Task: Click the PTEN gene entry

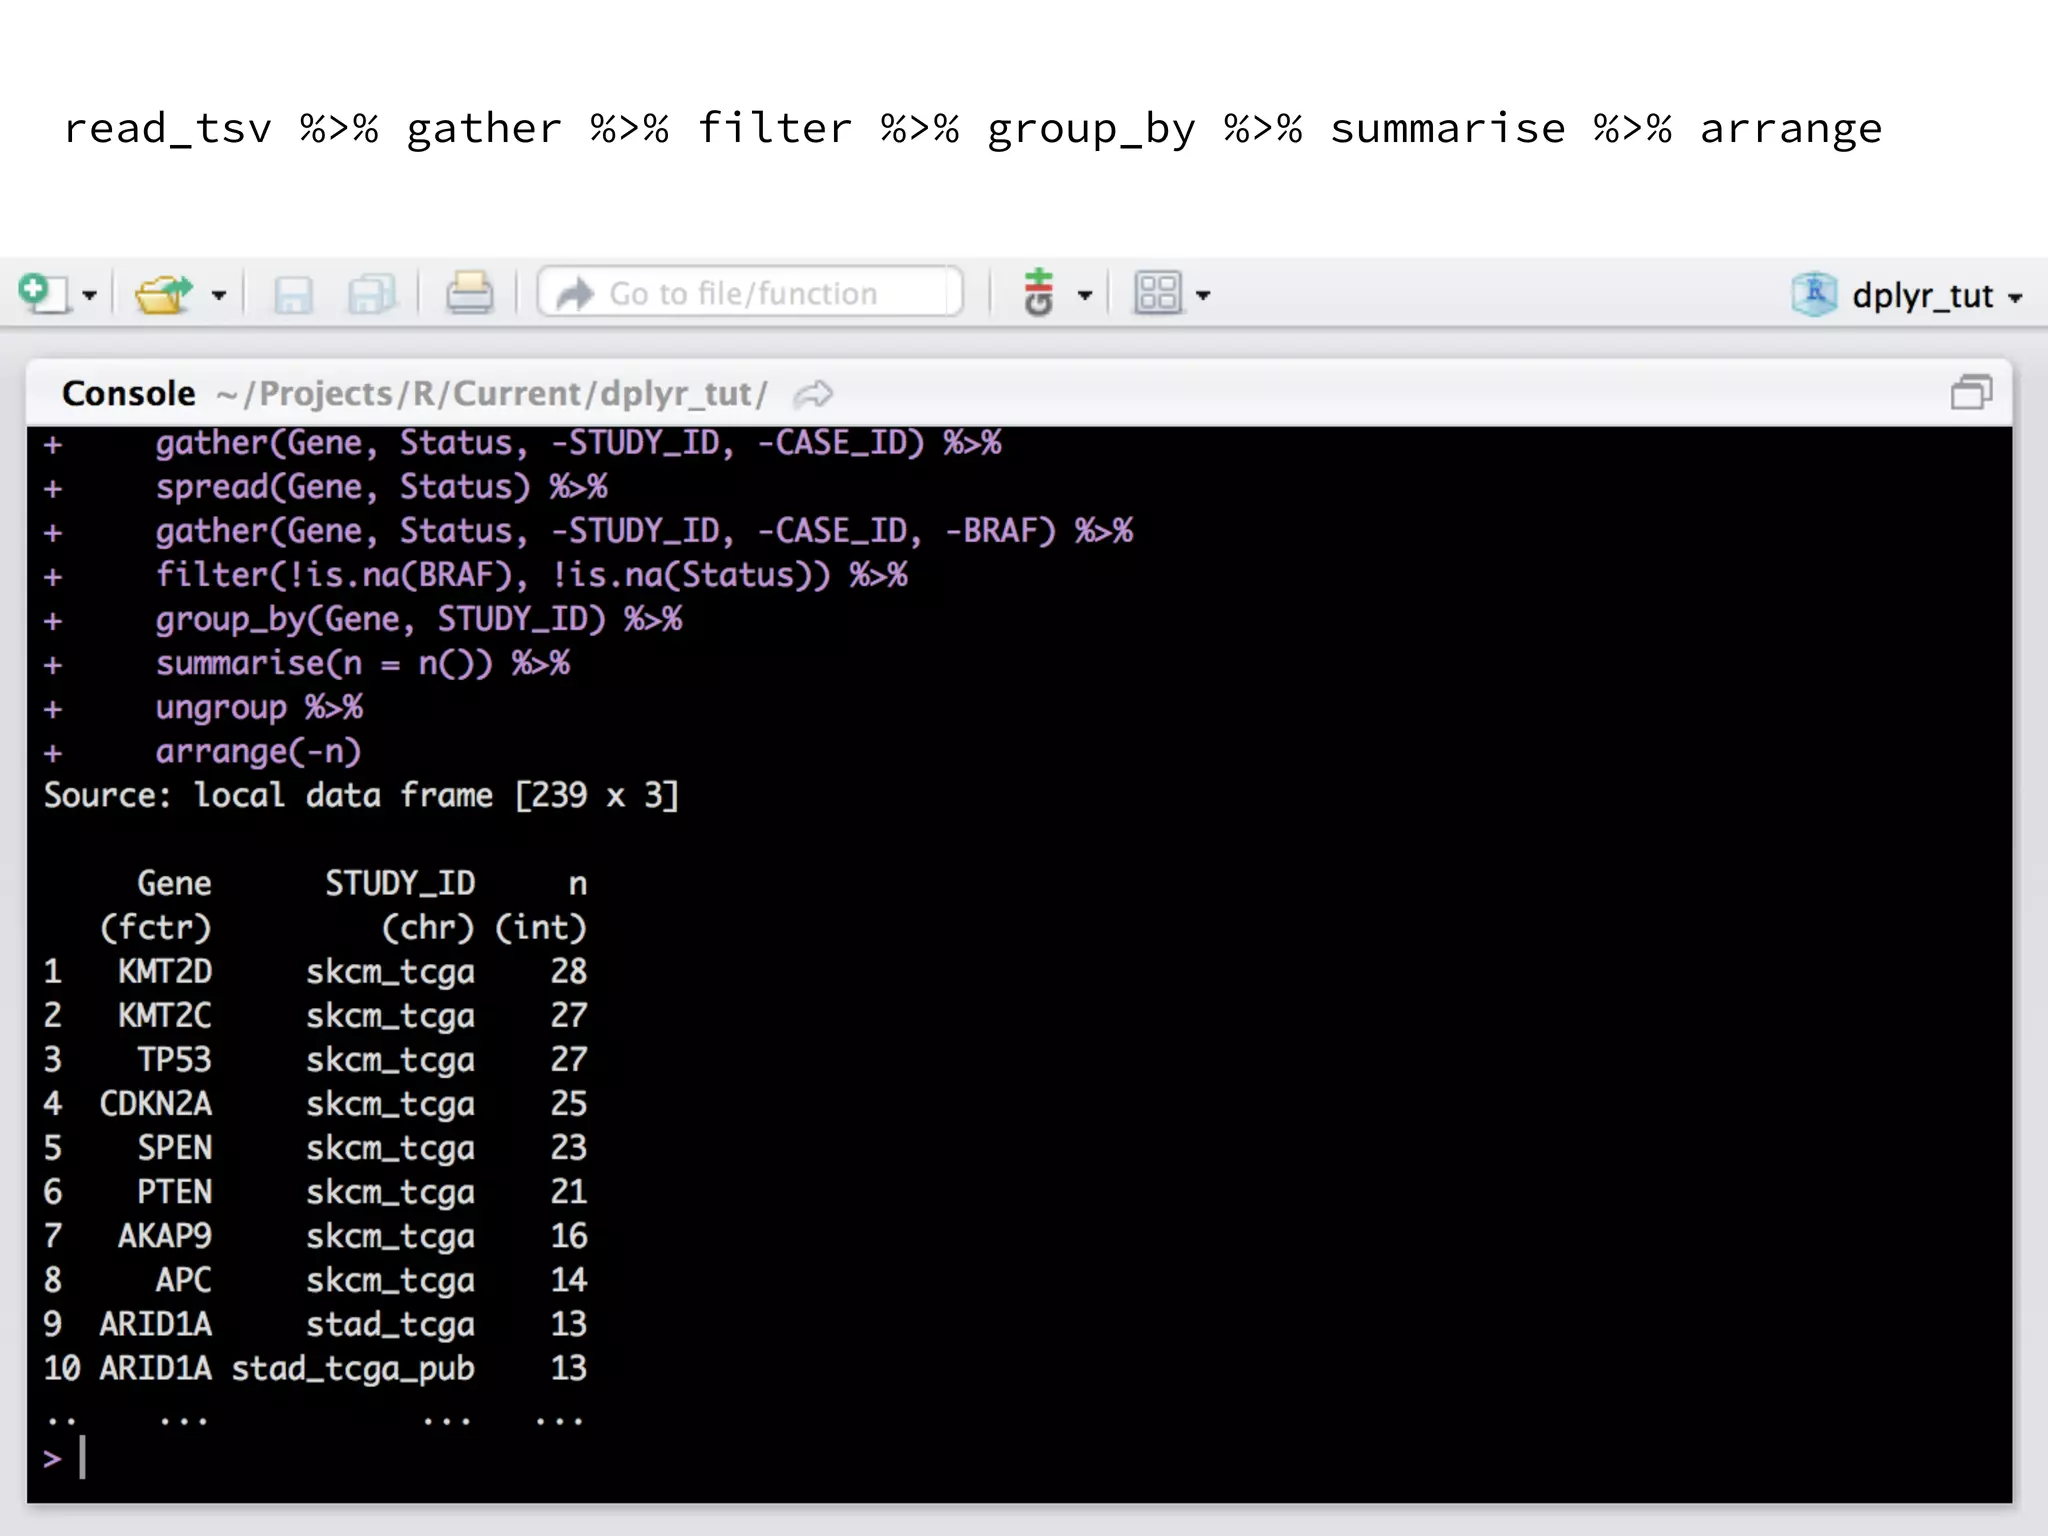Action: pos(174,1192)
